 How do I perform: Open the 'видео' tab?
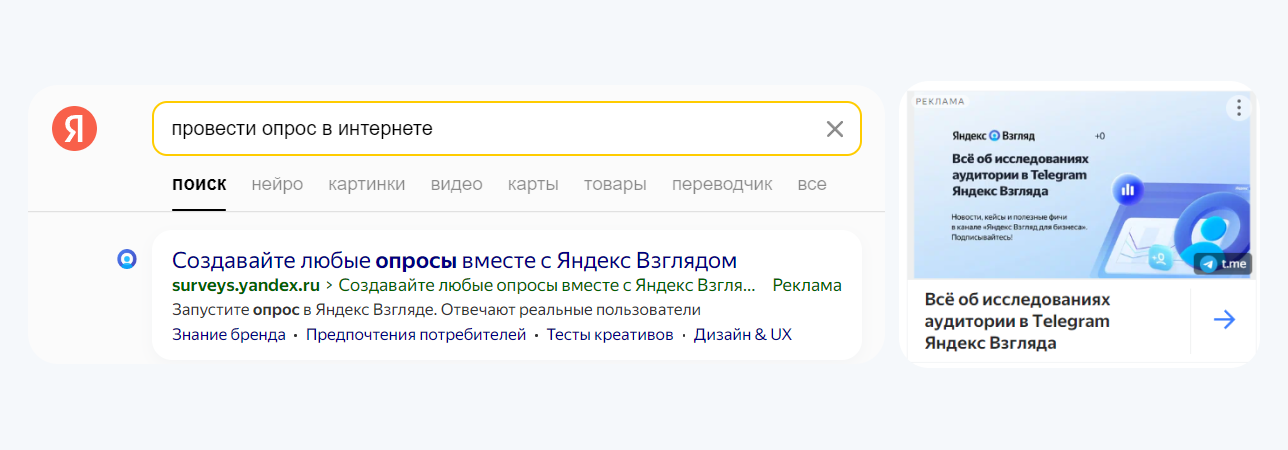point(456,184)
